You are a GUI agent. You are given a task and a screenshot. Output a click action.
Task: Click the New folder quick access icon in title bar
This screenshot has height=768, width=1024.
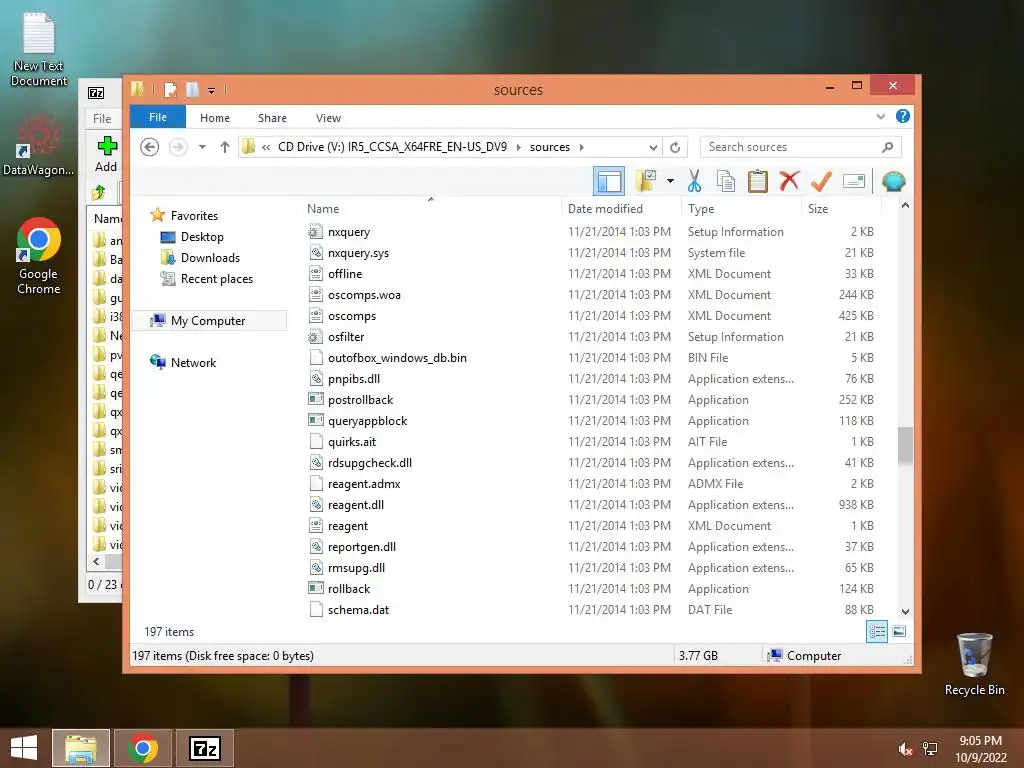click(192, 89)
